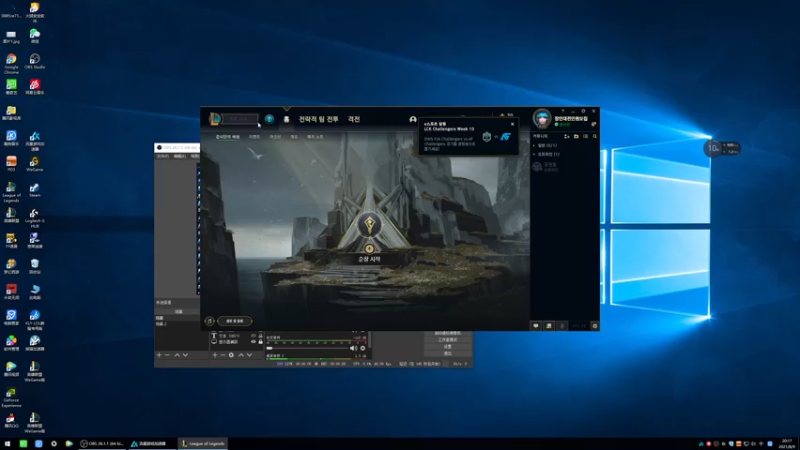Click the round speed widget beside the Windows logo
Image resolution: width=800 pixels, height=450 pixels.
click(x=713, y=148)
